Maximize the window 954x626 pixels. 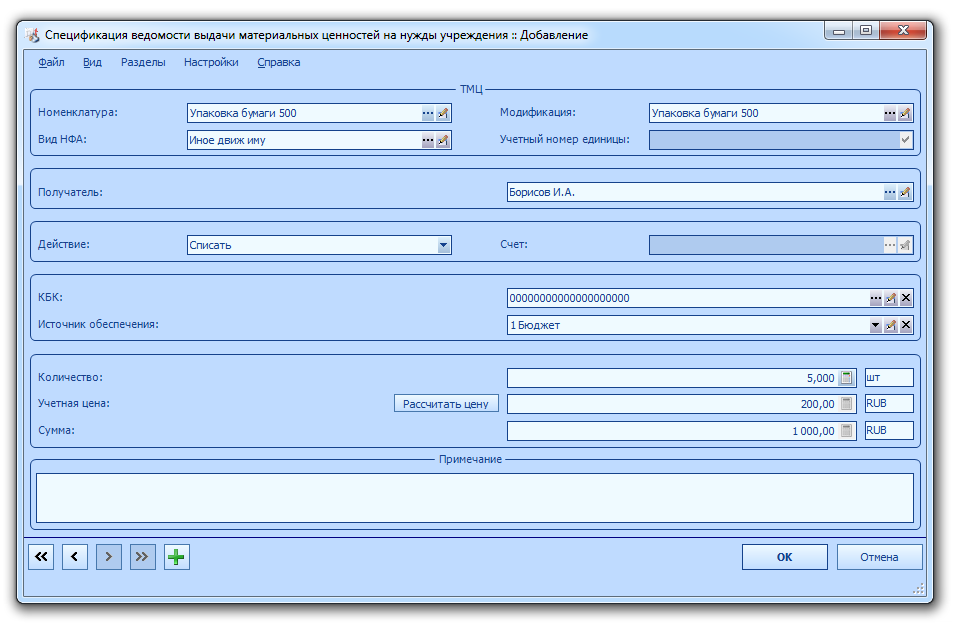[866, 31]
